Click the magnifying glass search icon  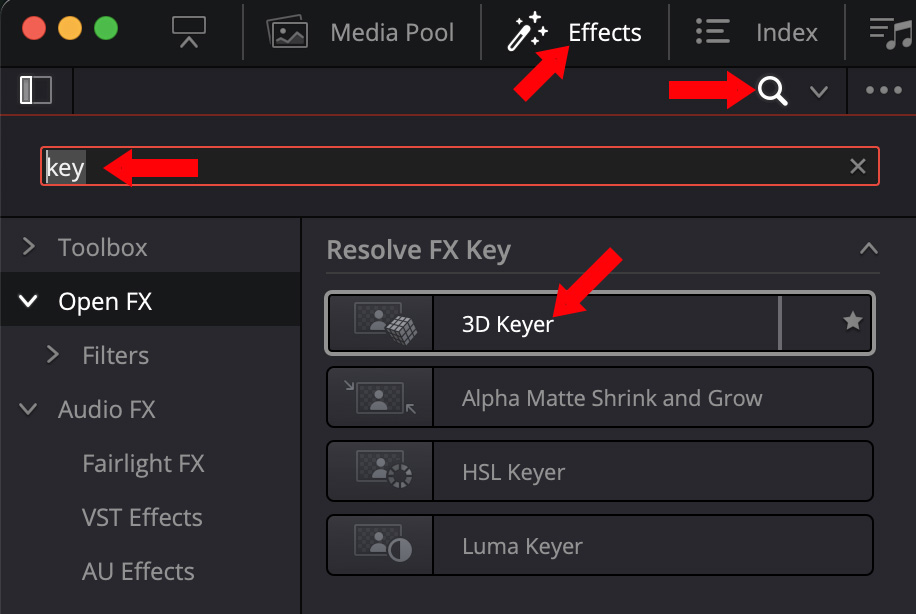[x=772, y=91]
